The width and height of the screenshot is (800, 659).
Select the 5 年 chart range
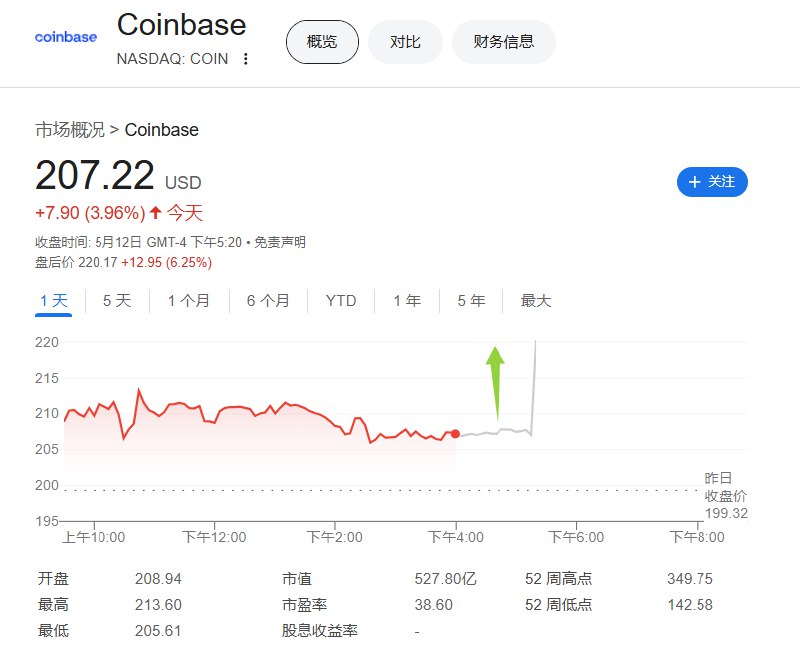tap(471, 301)
